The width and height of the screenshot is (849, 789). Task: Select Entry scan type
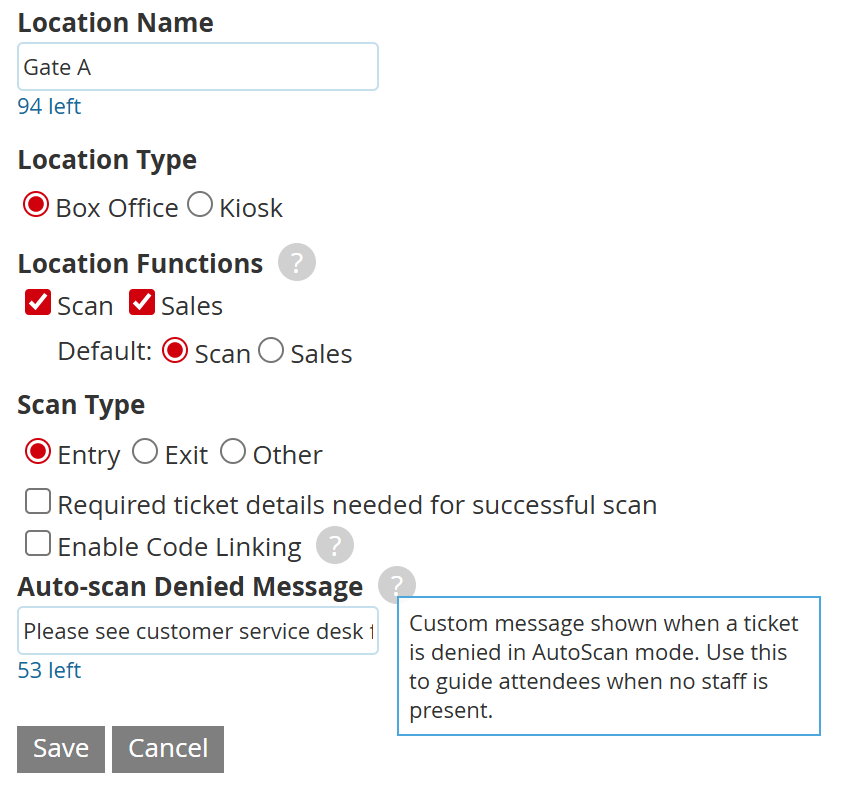[38, 452]
